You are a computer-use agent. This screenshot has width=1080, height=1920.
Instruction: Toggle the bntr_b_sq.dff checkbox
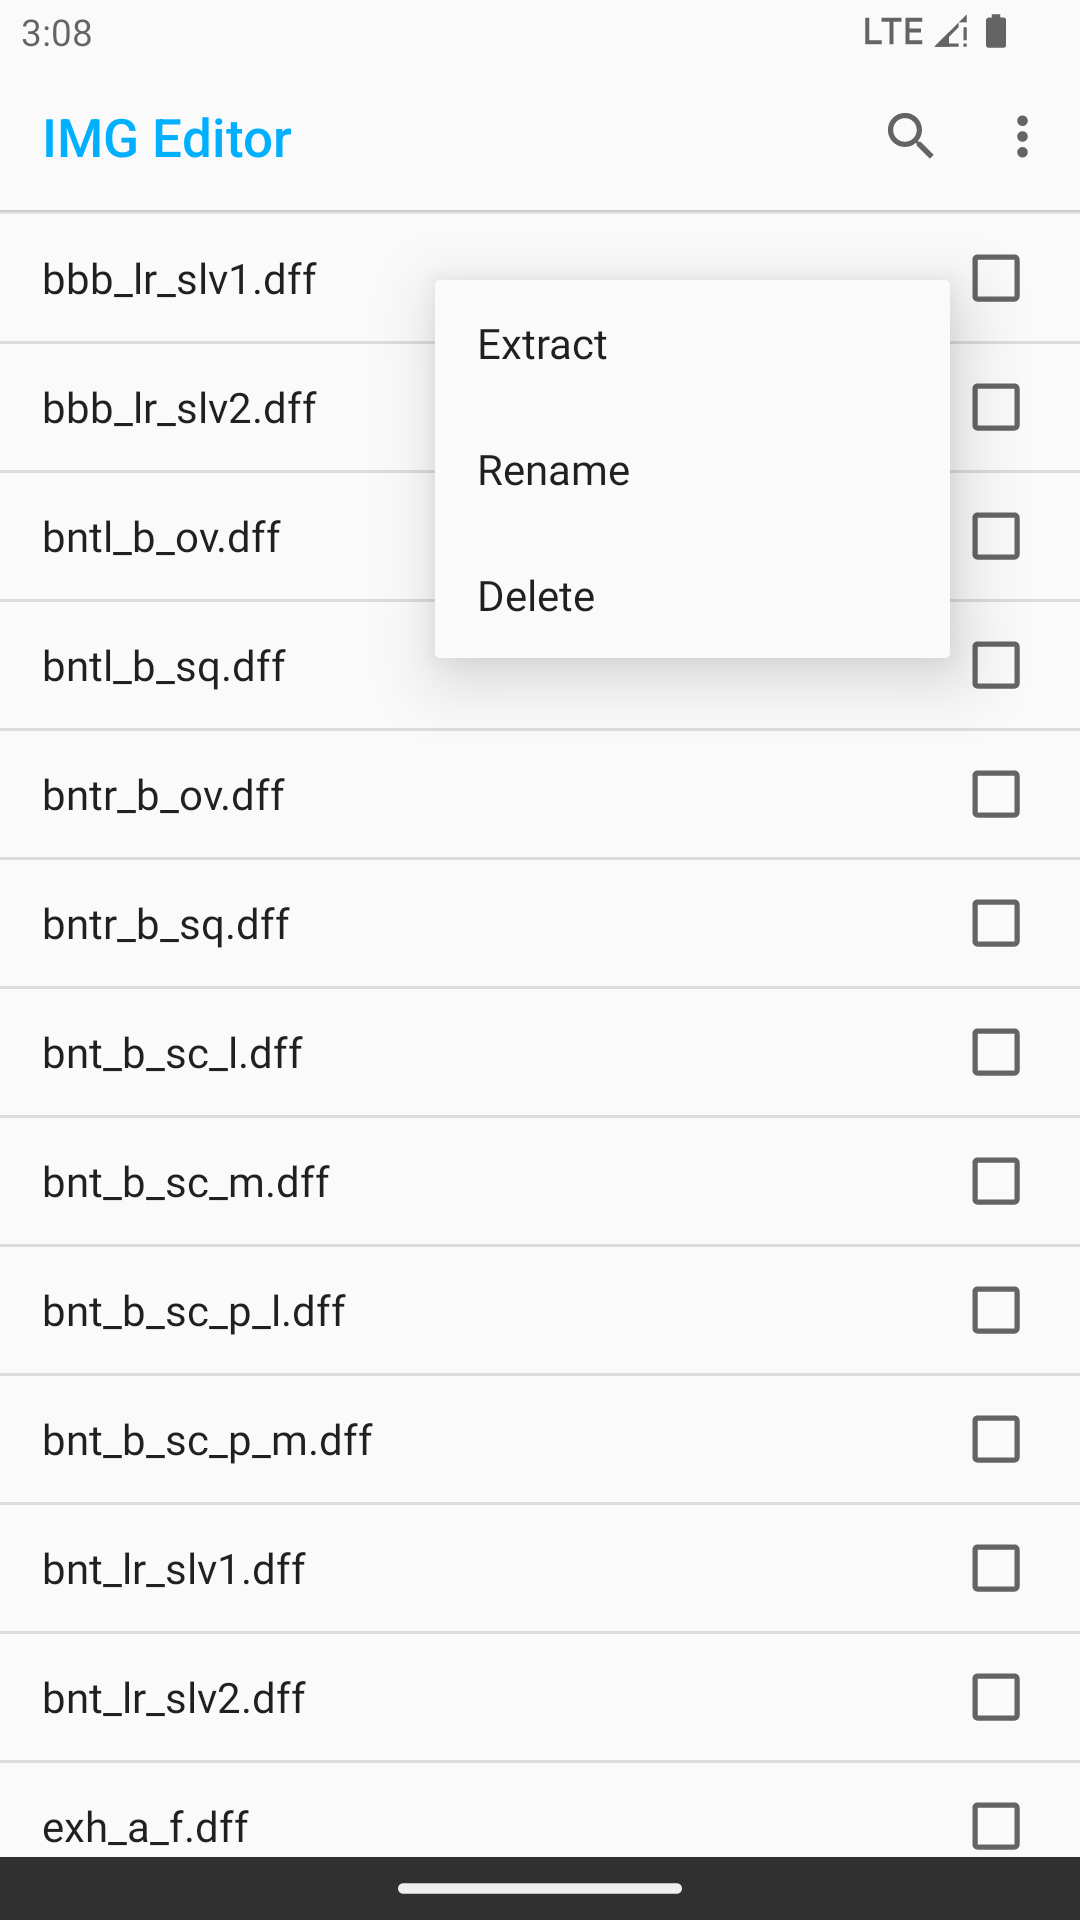(996, 923)
